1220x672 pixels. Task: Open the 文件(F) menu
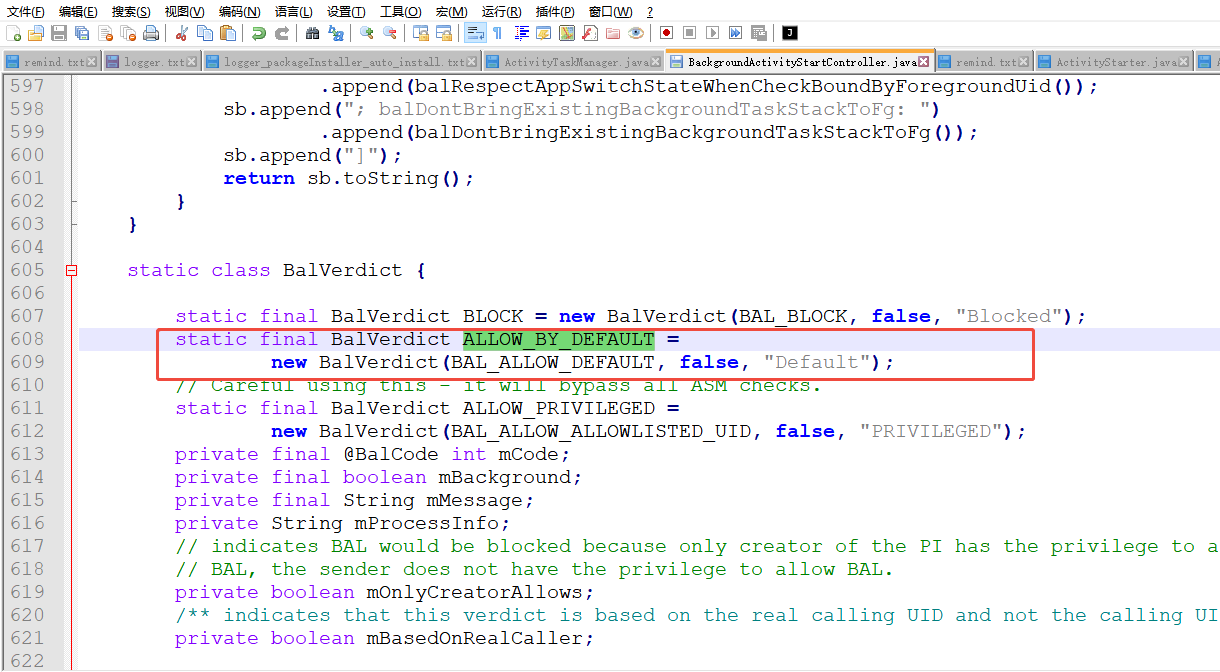[x=26, y=11]
